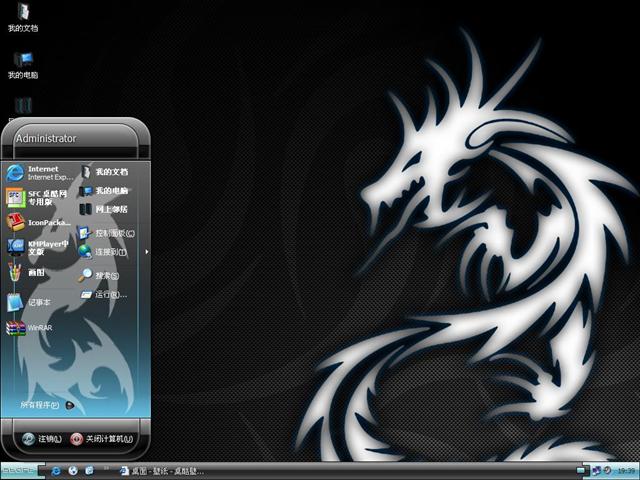Open KMPlayer中文版 in Start menu
640x480 pixels.
pos(38,247)
